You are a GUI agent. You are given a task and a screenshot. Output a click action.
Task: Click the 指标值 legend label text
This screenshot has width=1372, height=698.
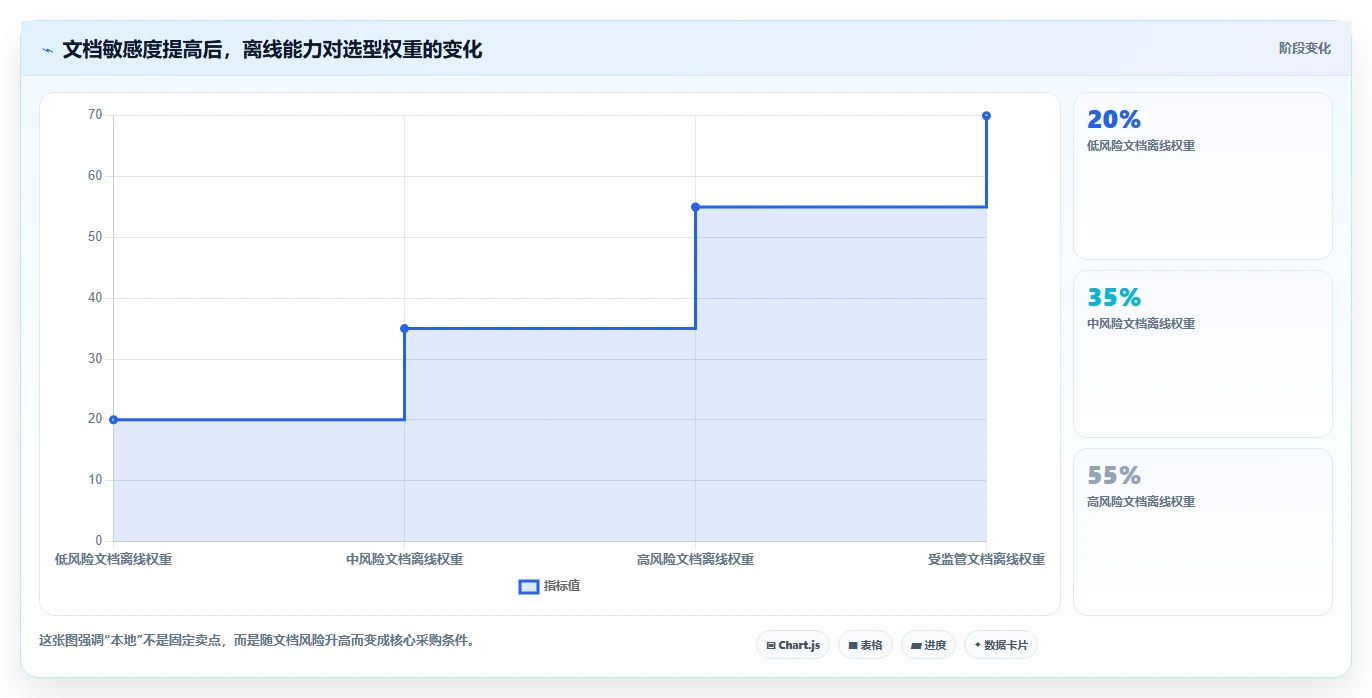click(562, 586)
